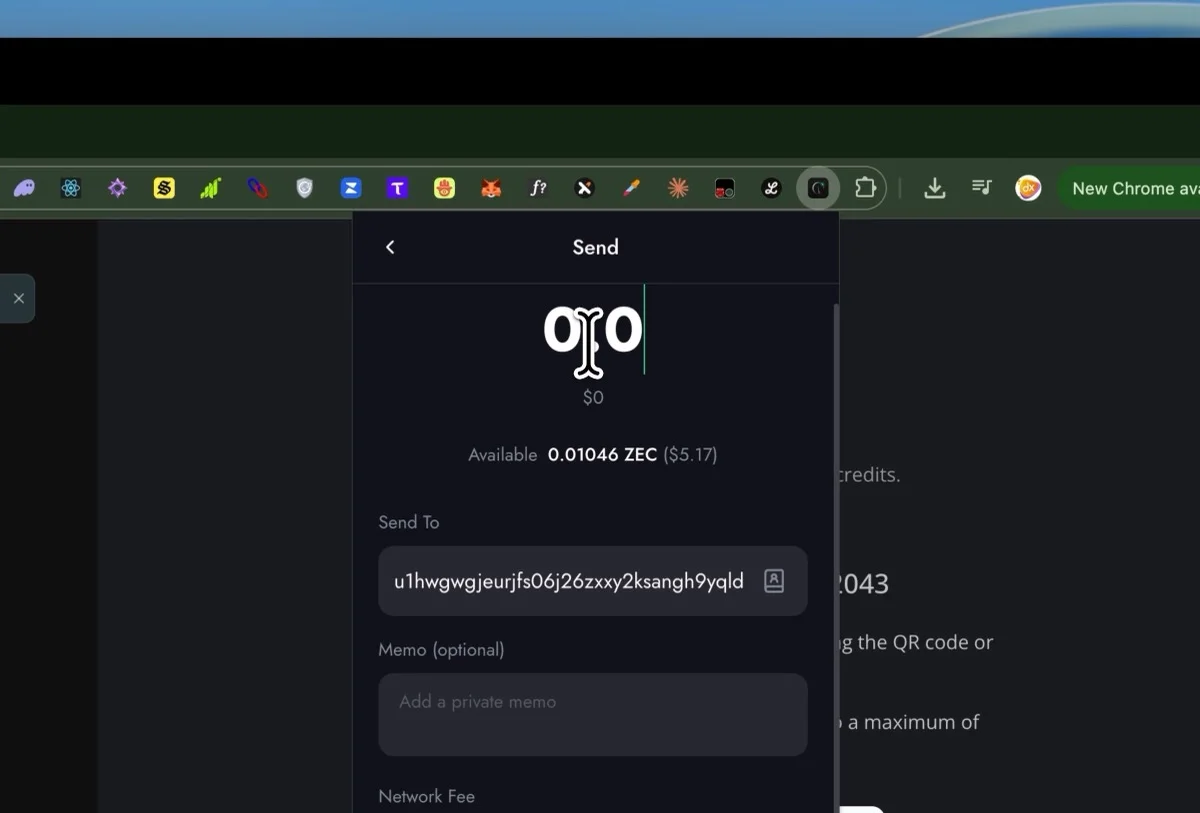Open the MetaMask fox extension
The height and width of the screenshot is (813, 1200).
[x=491, y=188]
